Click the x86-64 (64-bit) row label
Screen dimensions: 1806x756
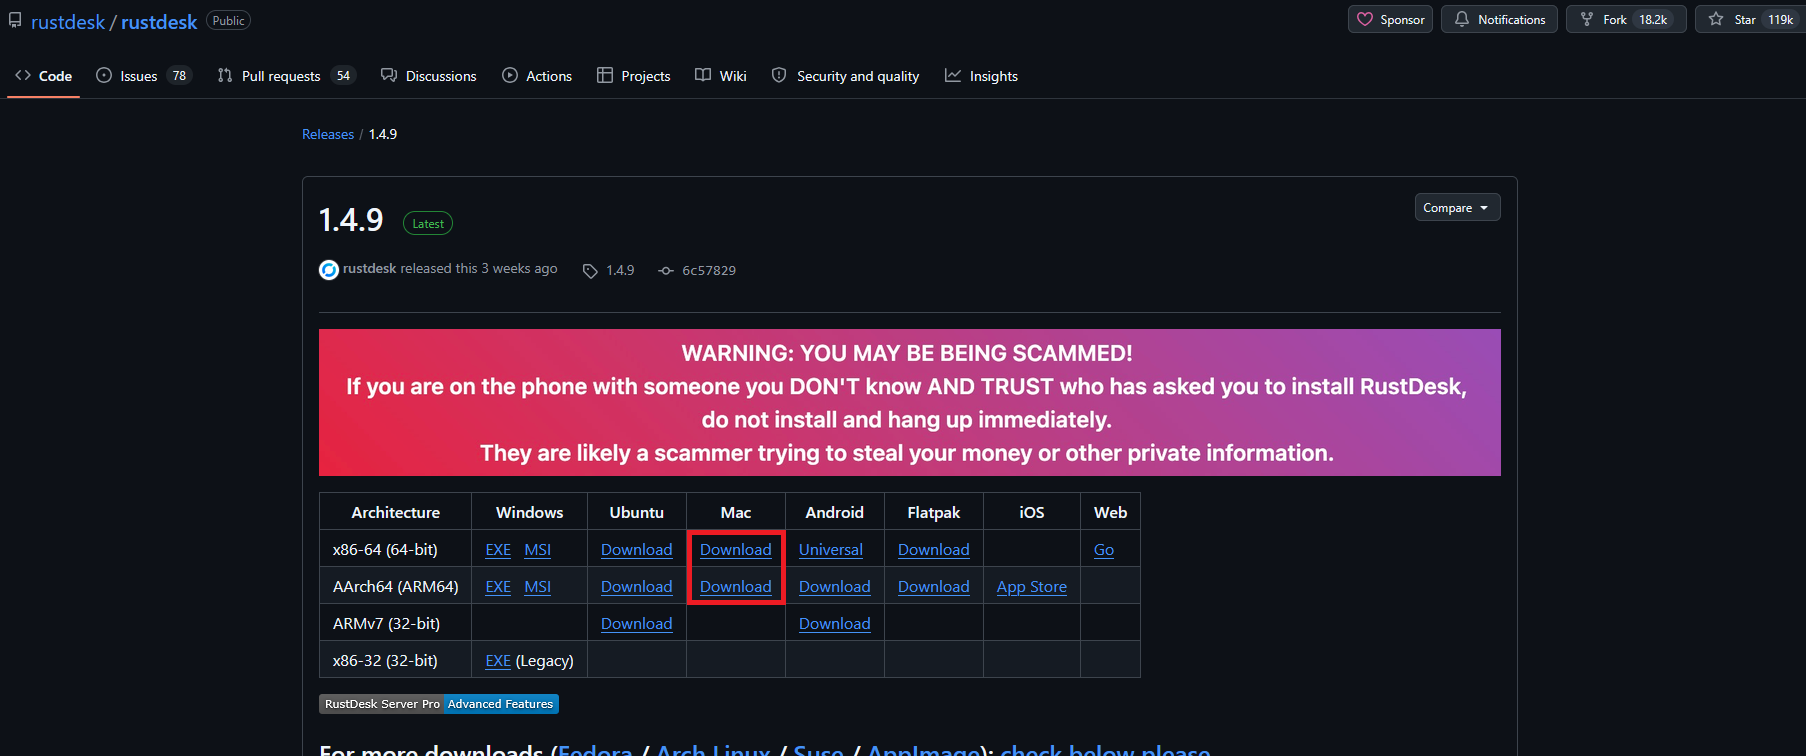click(385, 550)
